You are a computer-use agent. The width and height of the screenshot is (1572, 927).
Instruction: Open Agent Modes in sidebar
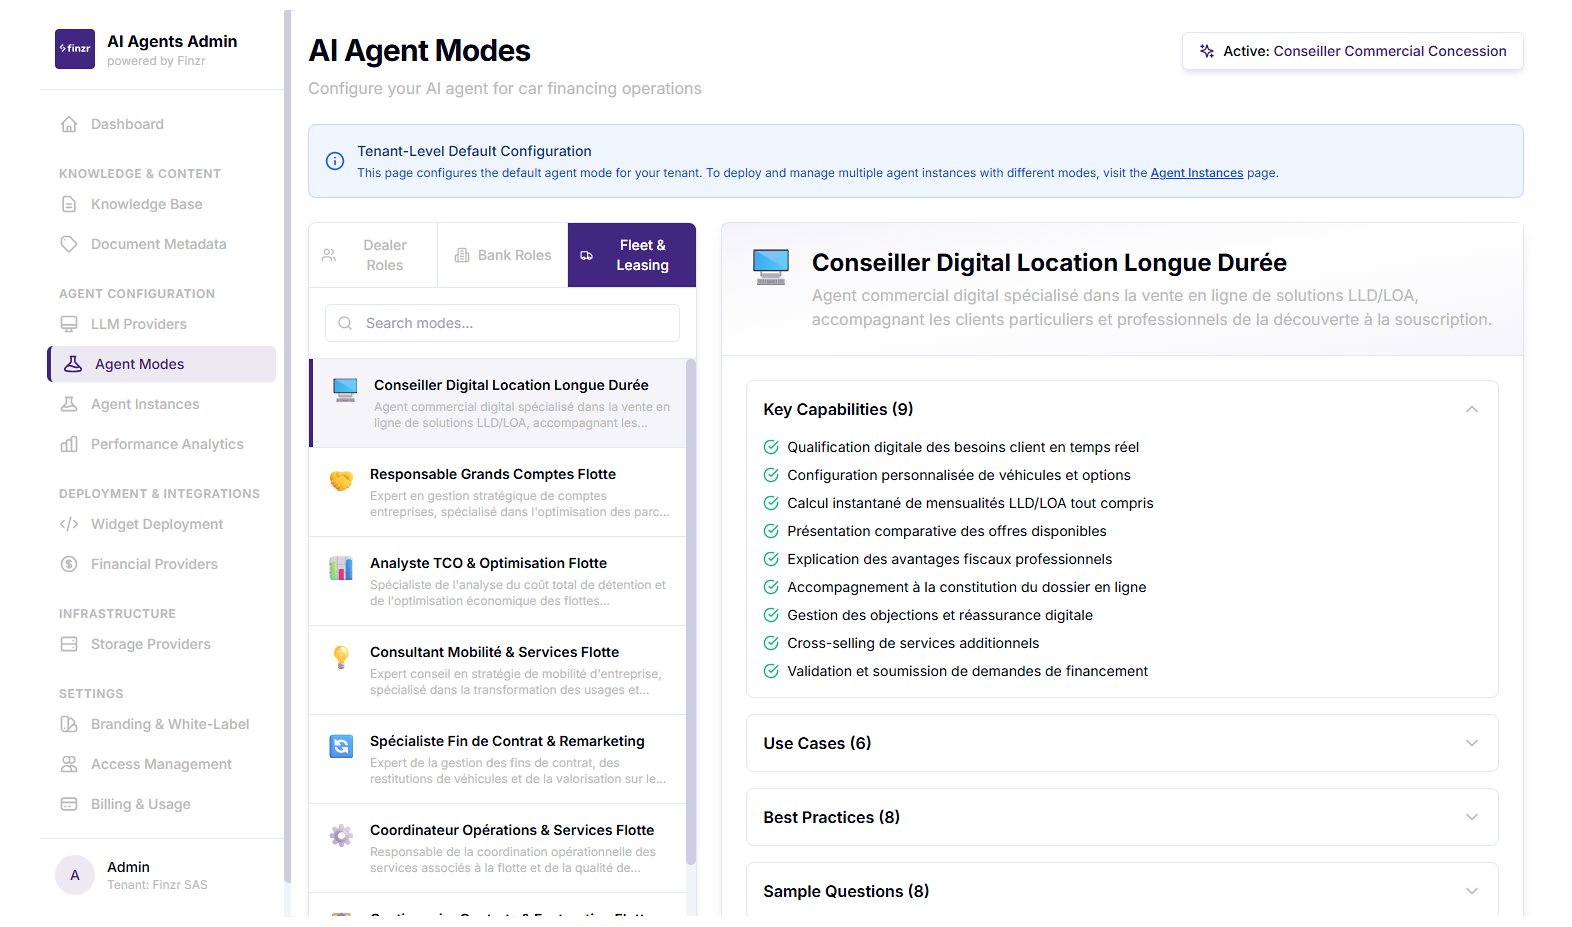coord(162,364)
